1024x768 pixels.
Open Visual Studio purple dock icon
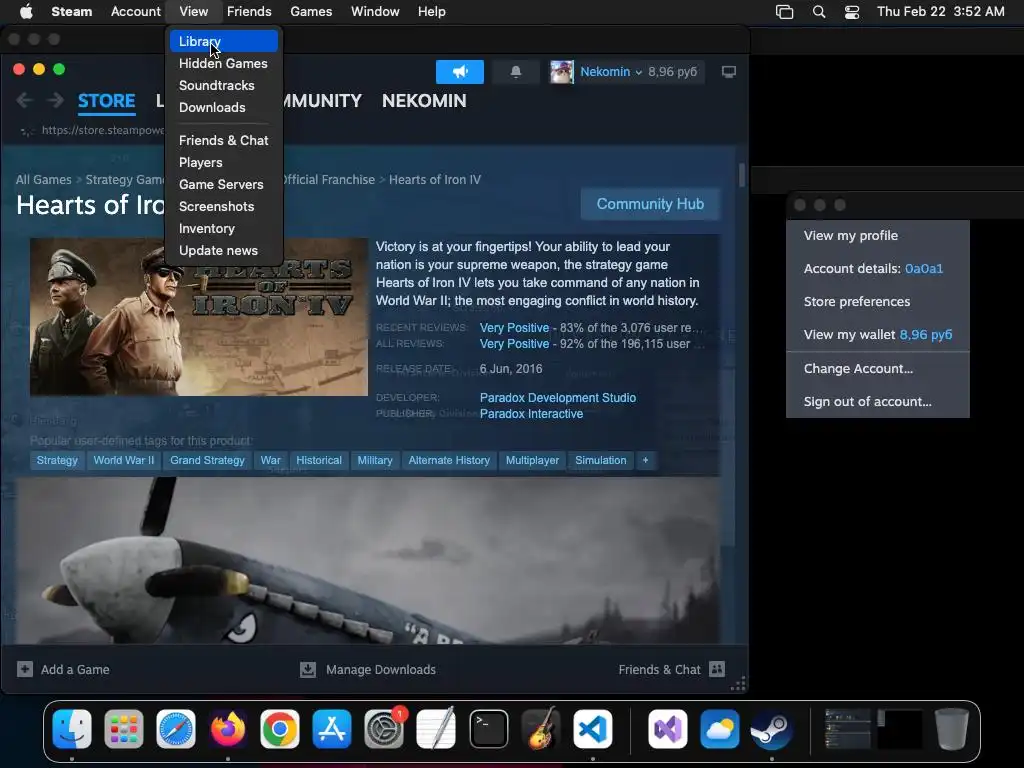point(667,729)
